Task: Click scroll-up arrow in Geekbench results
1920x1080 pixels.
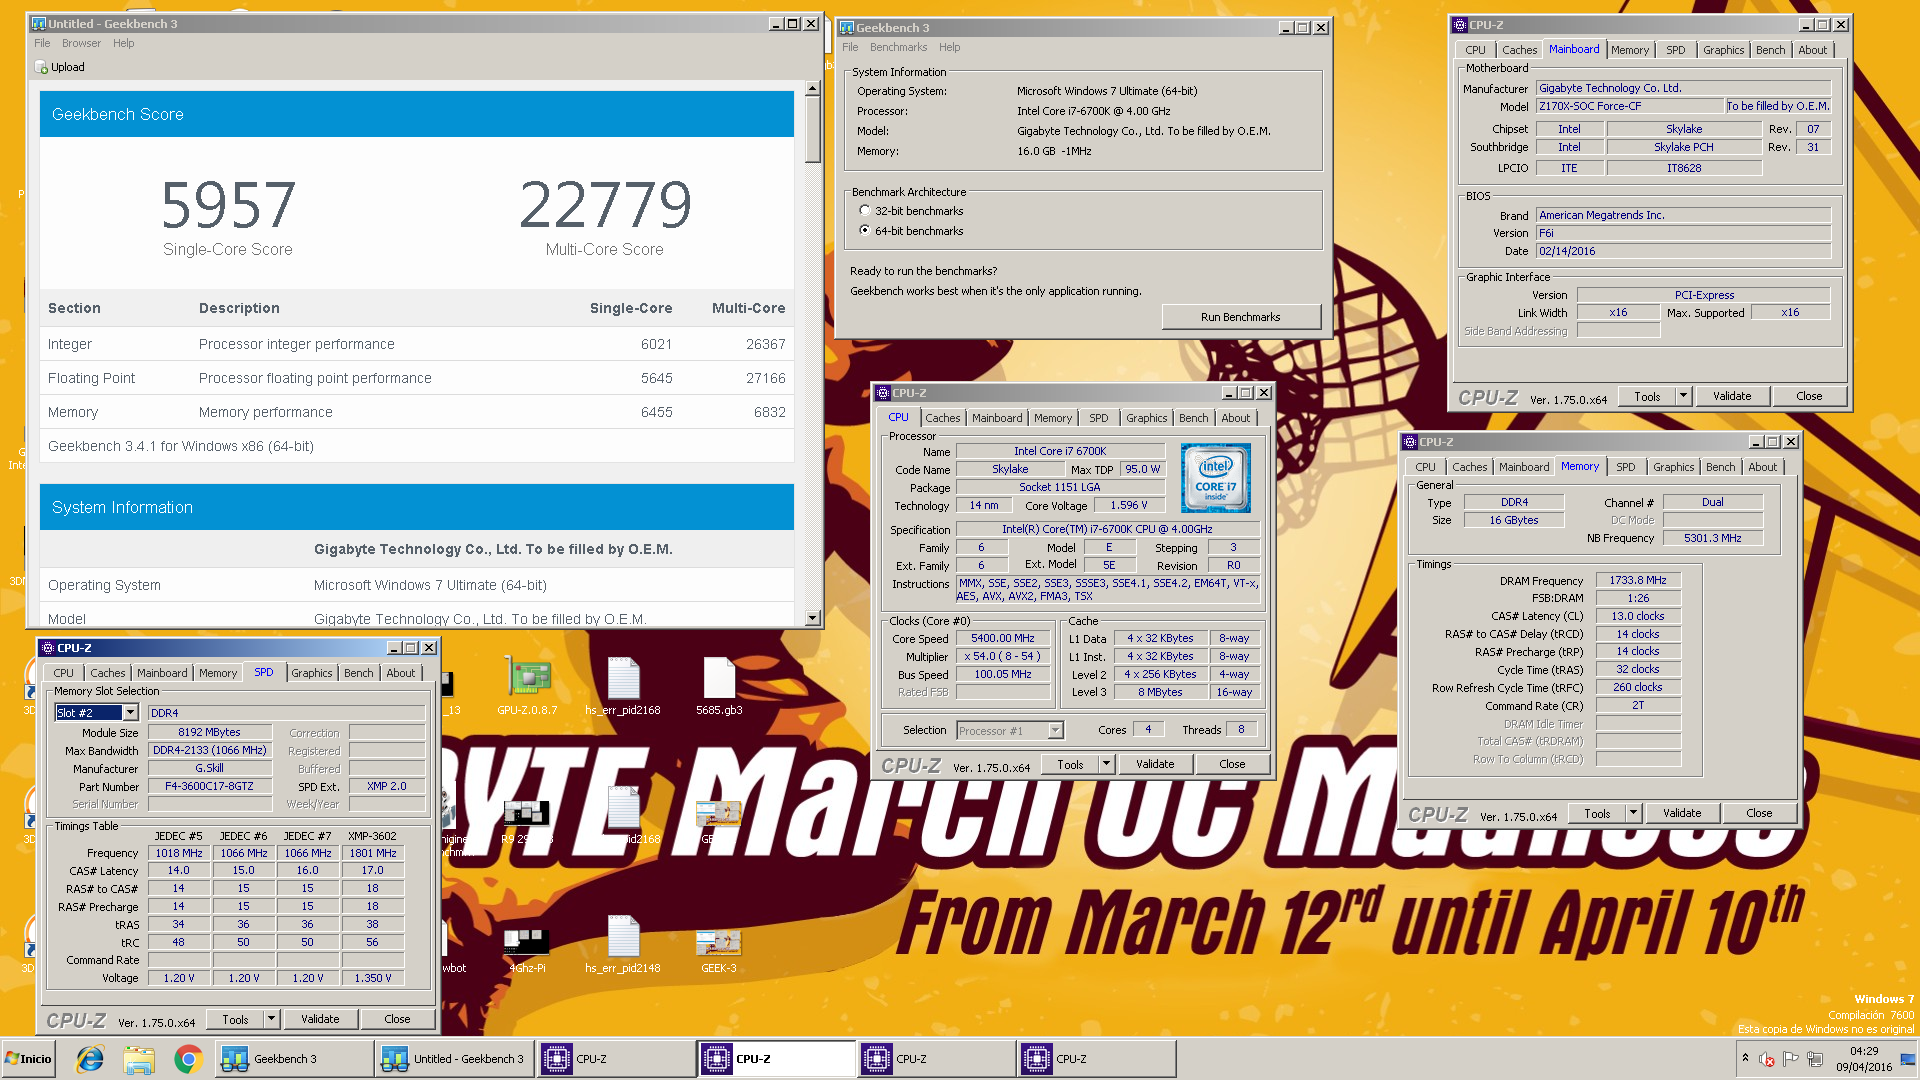Action: (x=813, y=89)
